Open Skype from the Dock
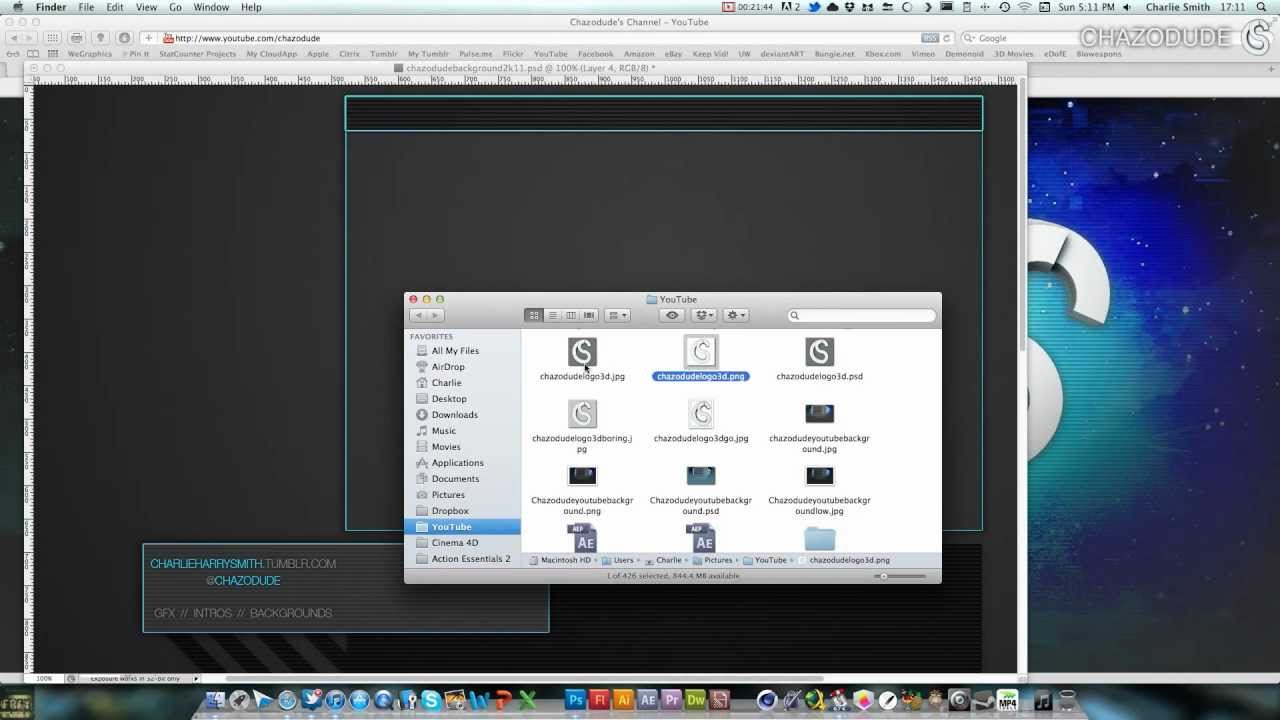The height and width of the screenshot is (720, 1280). [431, 700]
